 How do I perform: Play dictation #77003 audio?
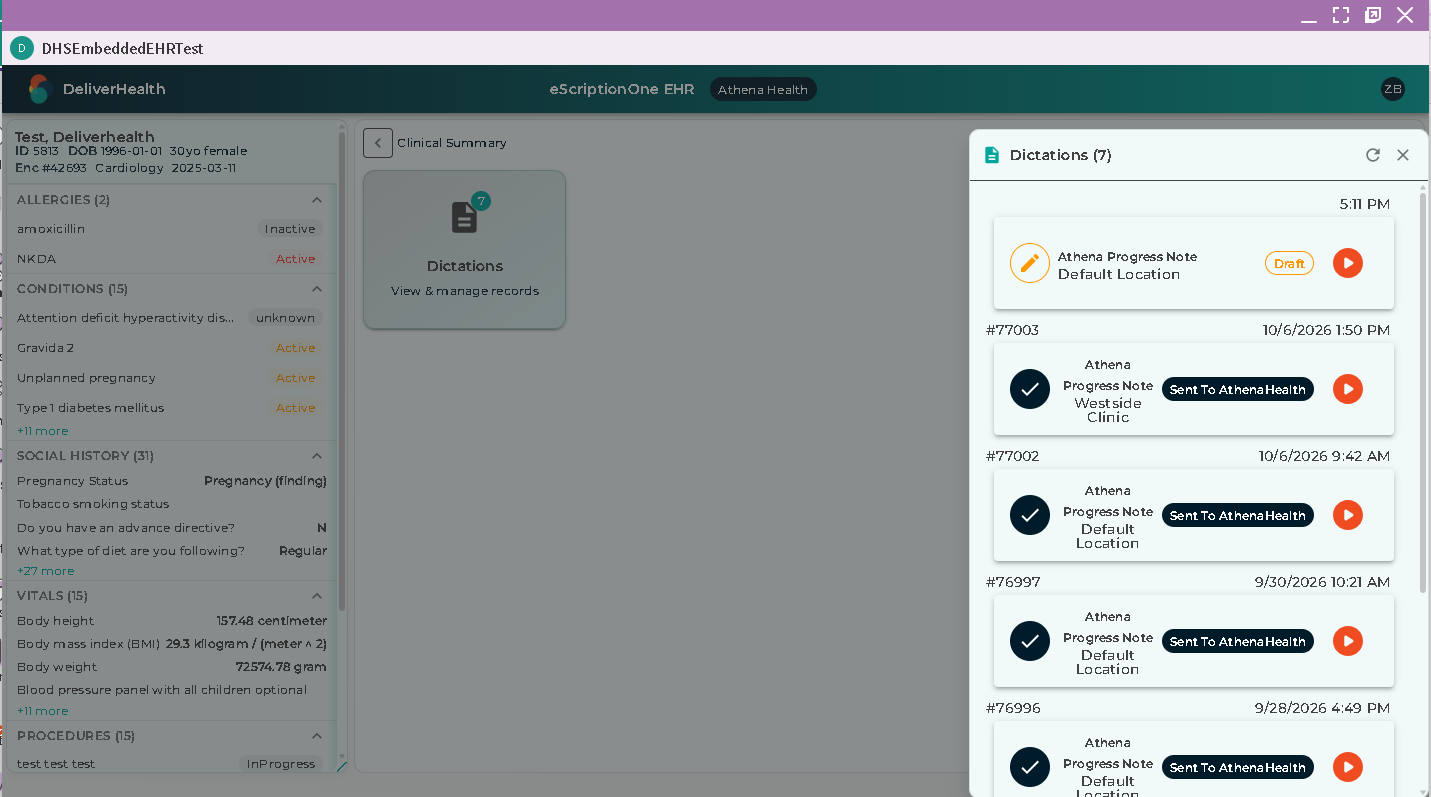click(x=1348, y=389)
